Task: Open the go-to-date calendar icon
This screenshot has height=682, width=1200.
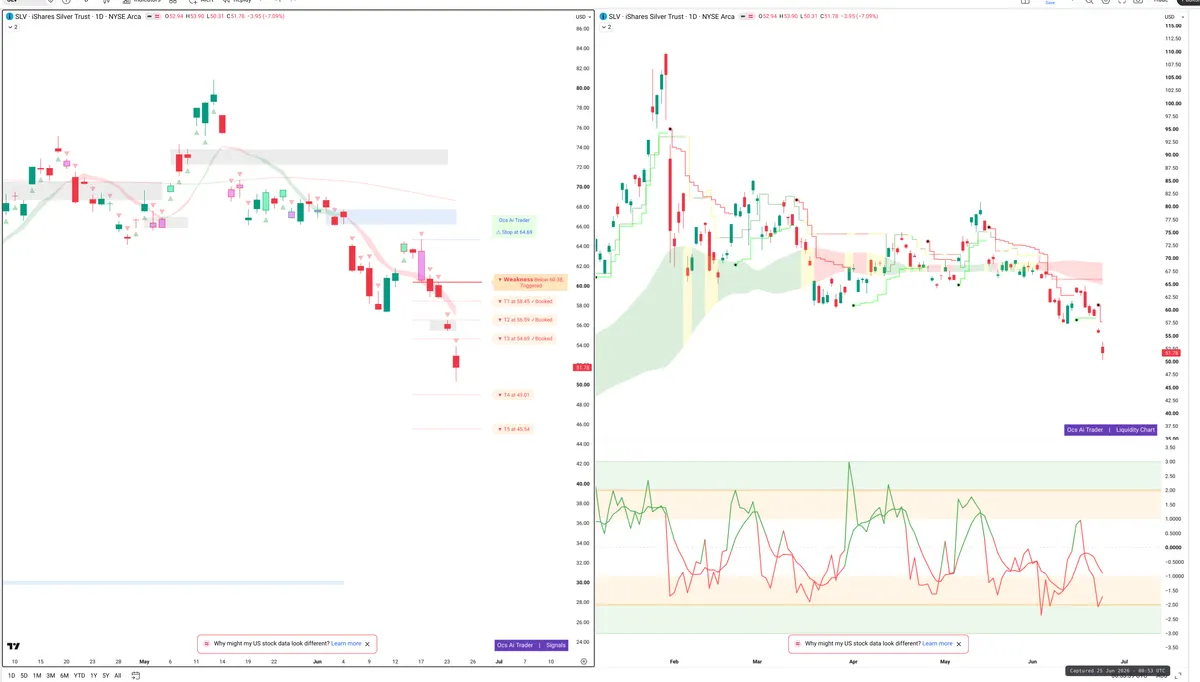Action: [134, 676]
